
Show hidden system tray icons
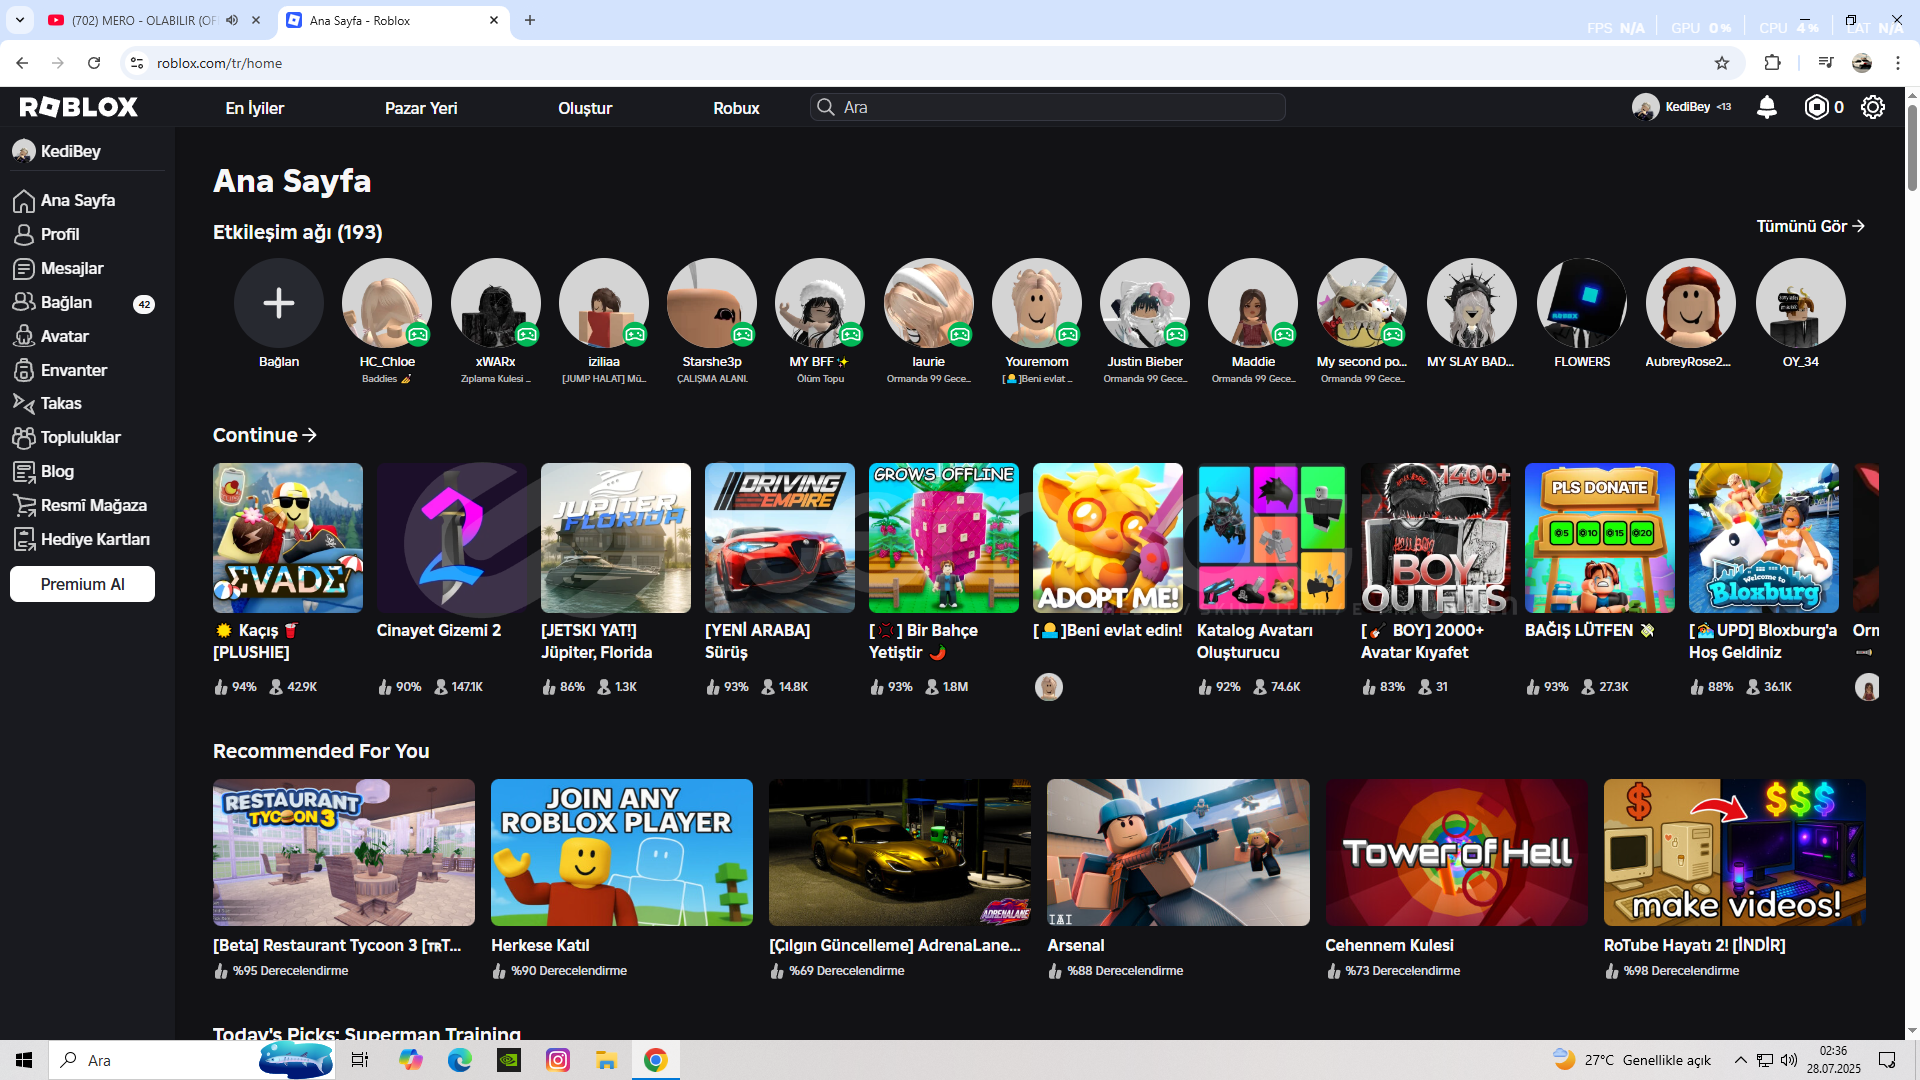click(1740, 1060)
